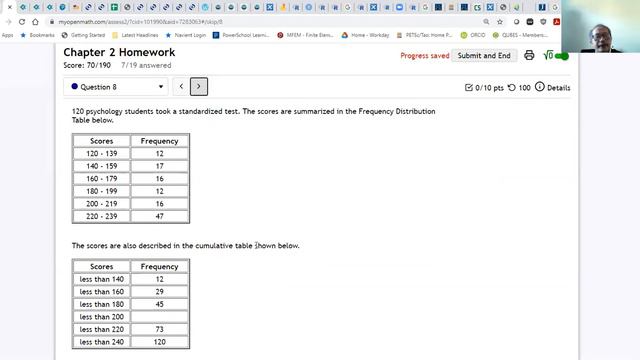The width and height of the screenshot is (640, 360).
Task: Open the Latest Headlines bookmark
Action: 135,35
